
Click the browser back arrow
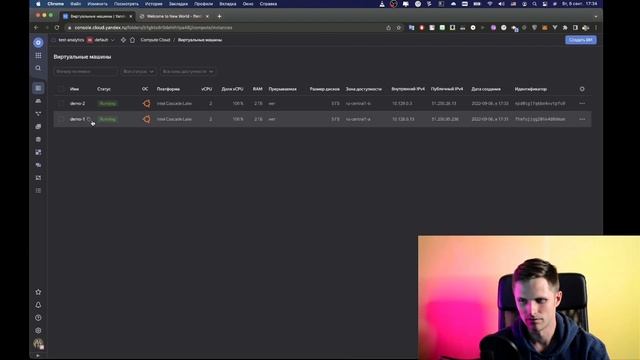[36, 28]
